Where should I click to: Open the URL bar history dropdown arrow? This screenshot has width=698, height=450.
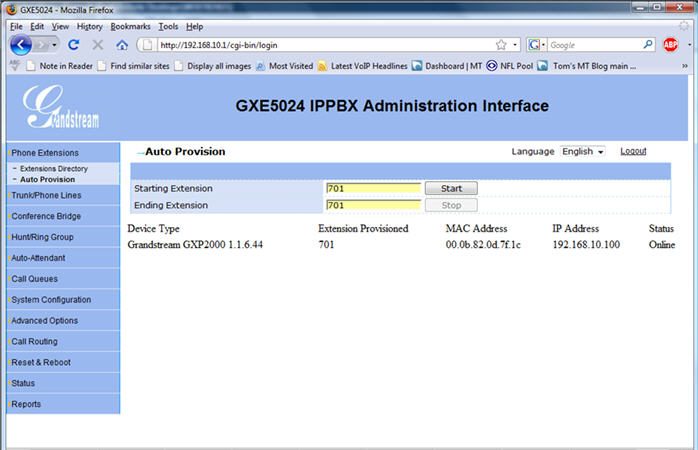[514, 45]
